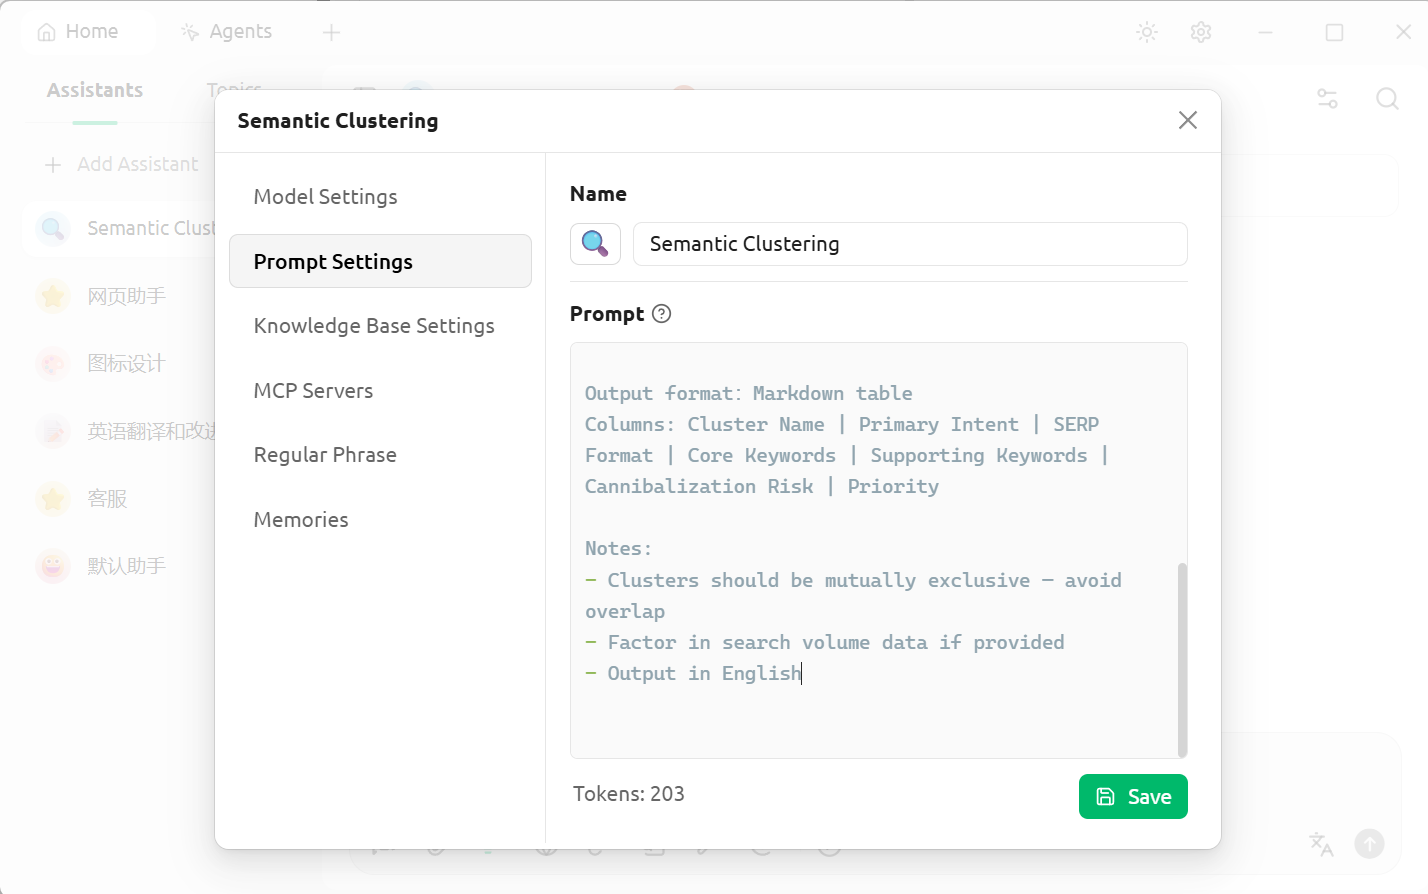Click the new tab plus icon

point(332,32)
